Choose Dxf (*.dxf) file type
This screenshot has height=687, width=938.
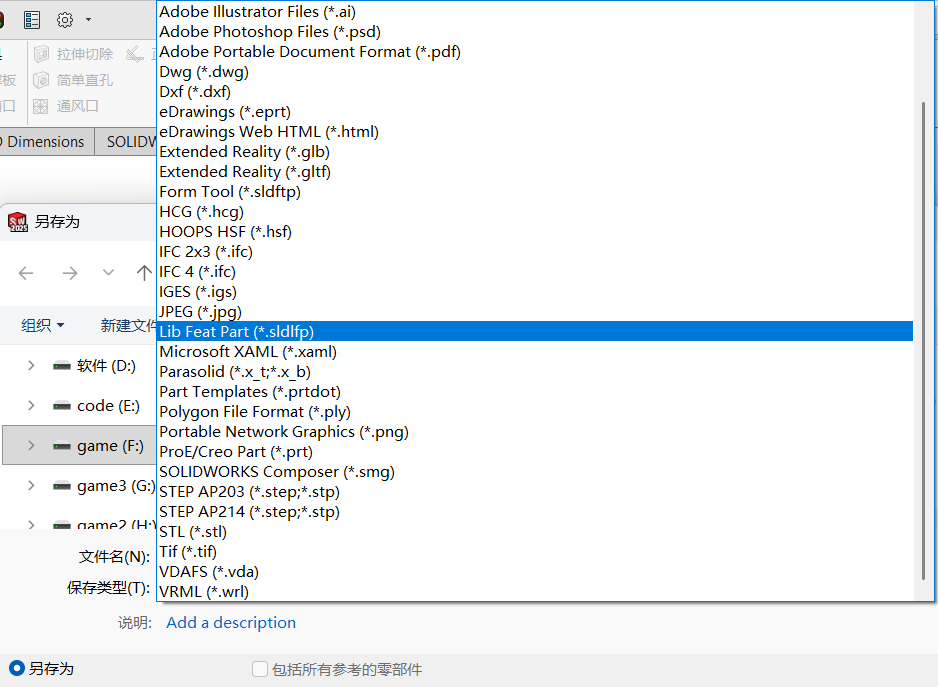[x=534, y=92]
